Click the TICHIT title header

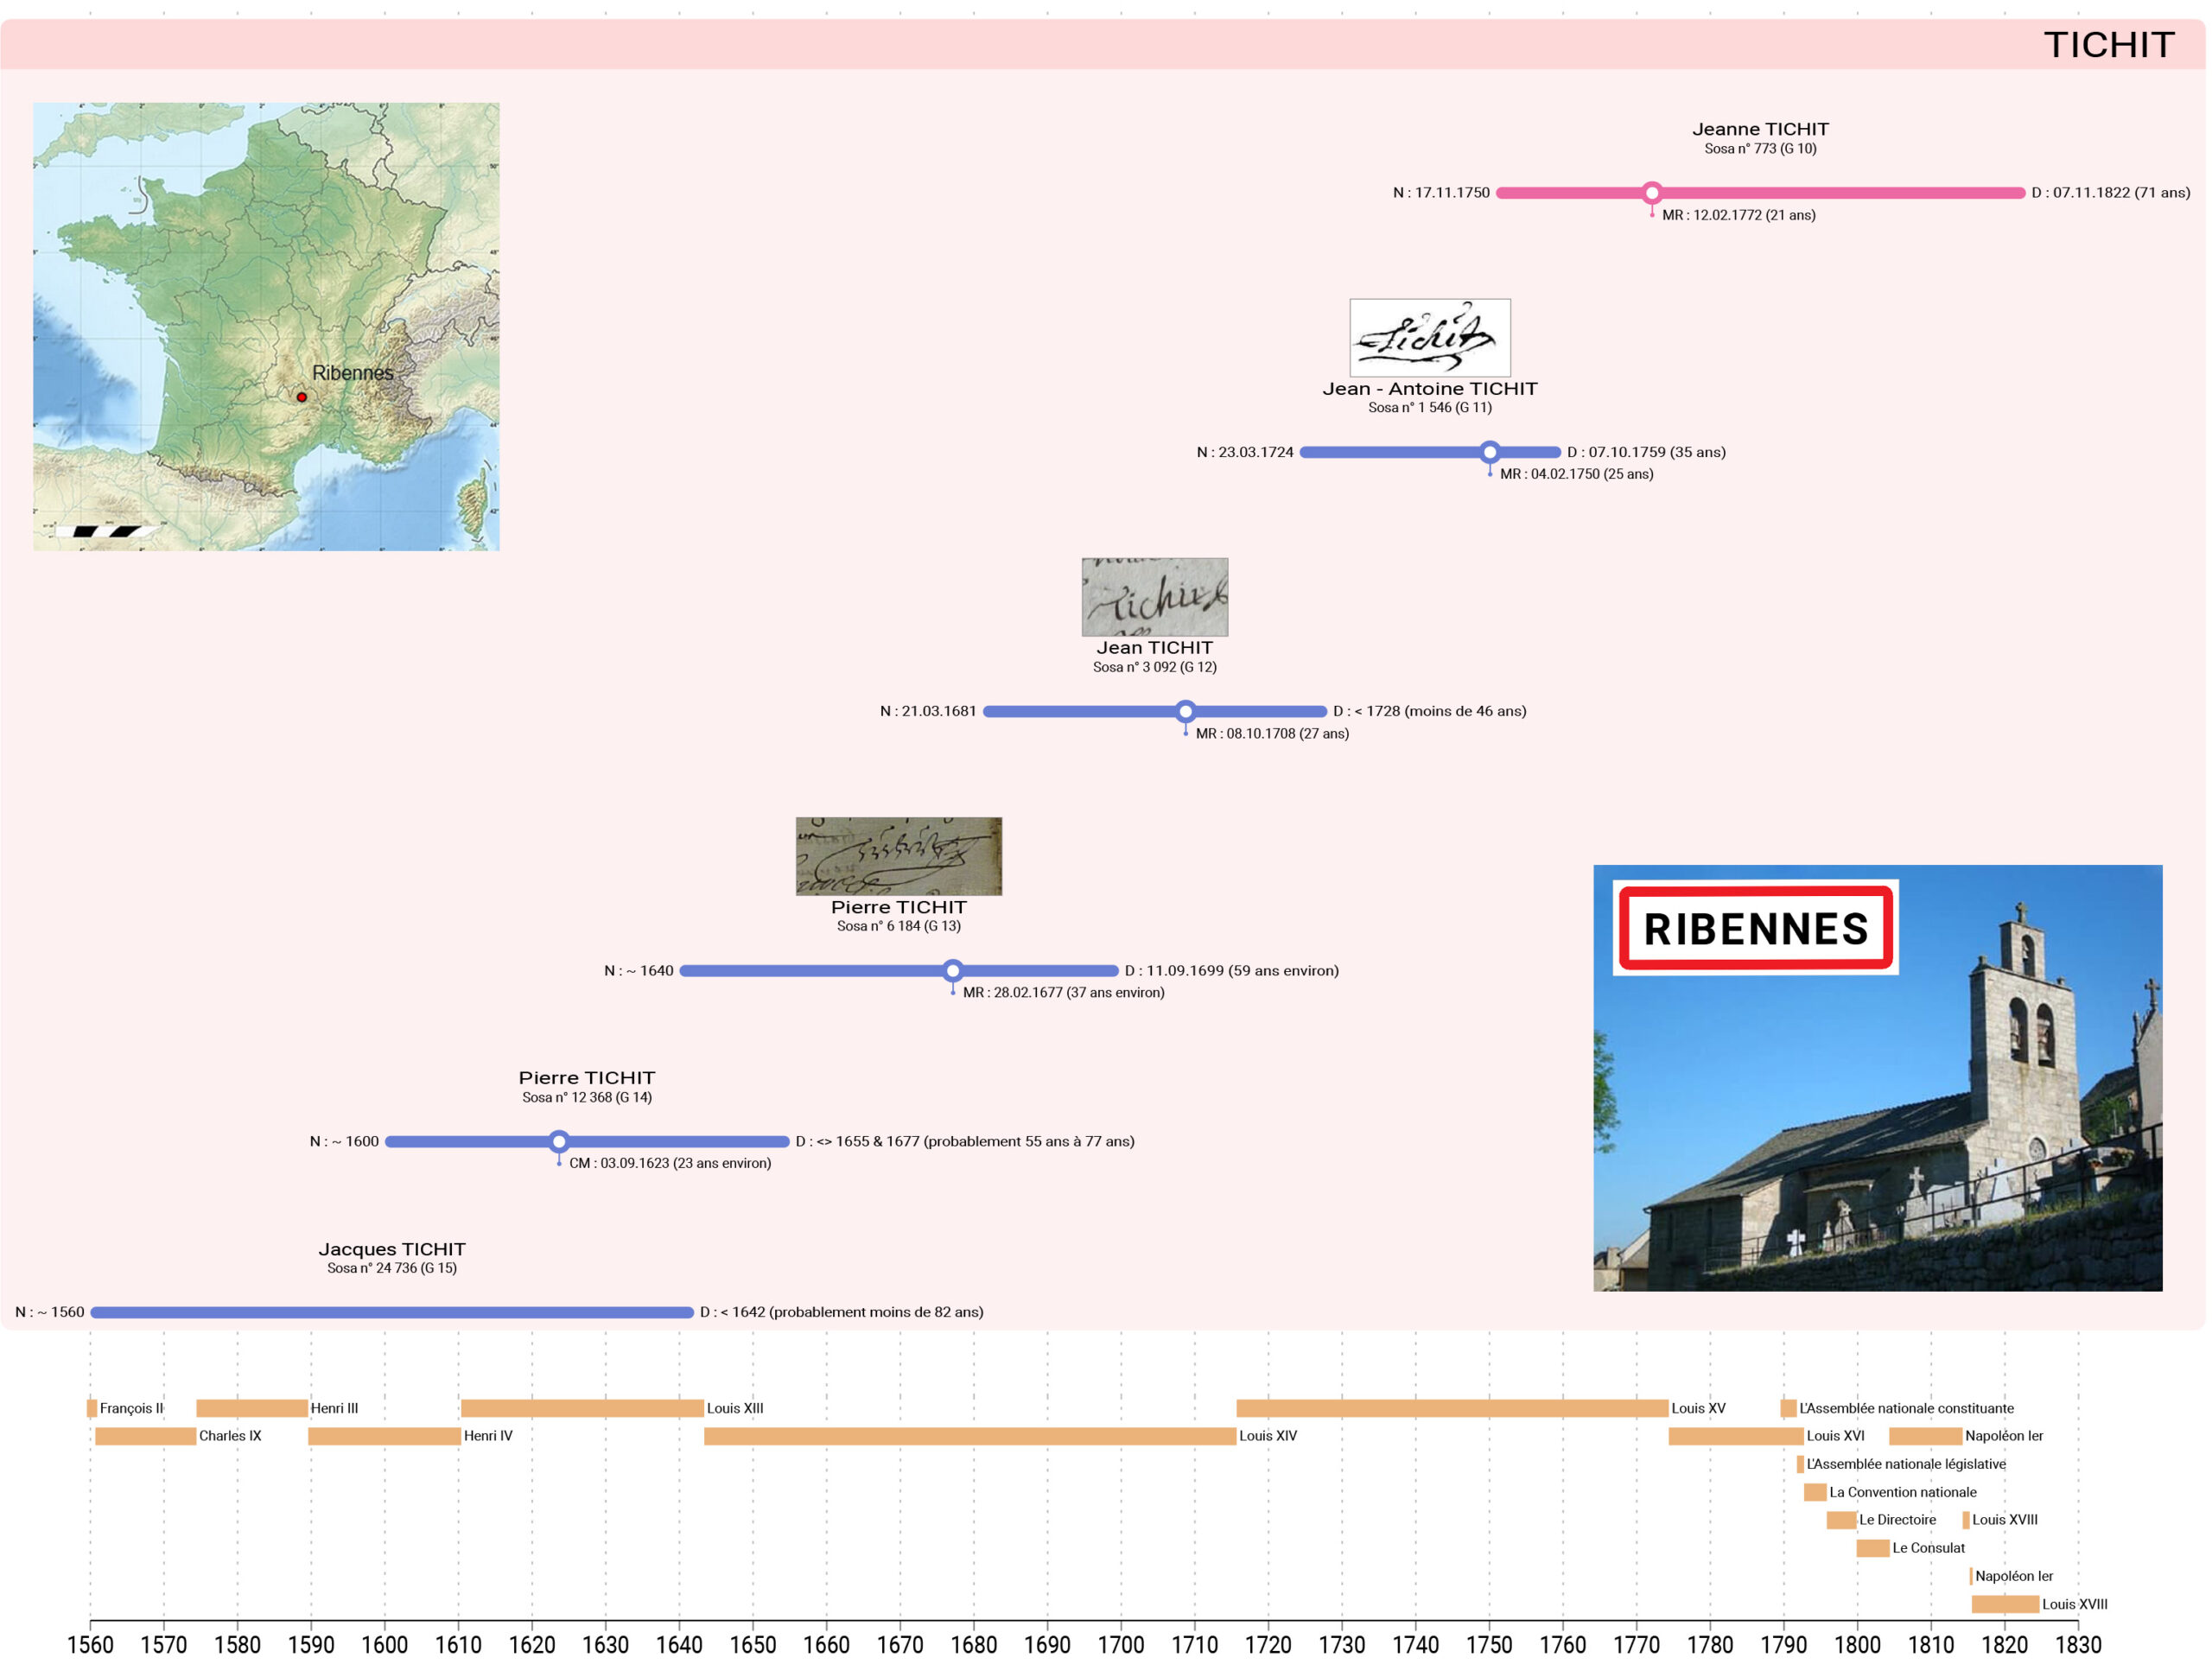pyautogui.click(x=2108, y=45)
